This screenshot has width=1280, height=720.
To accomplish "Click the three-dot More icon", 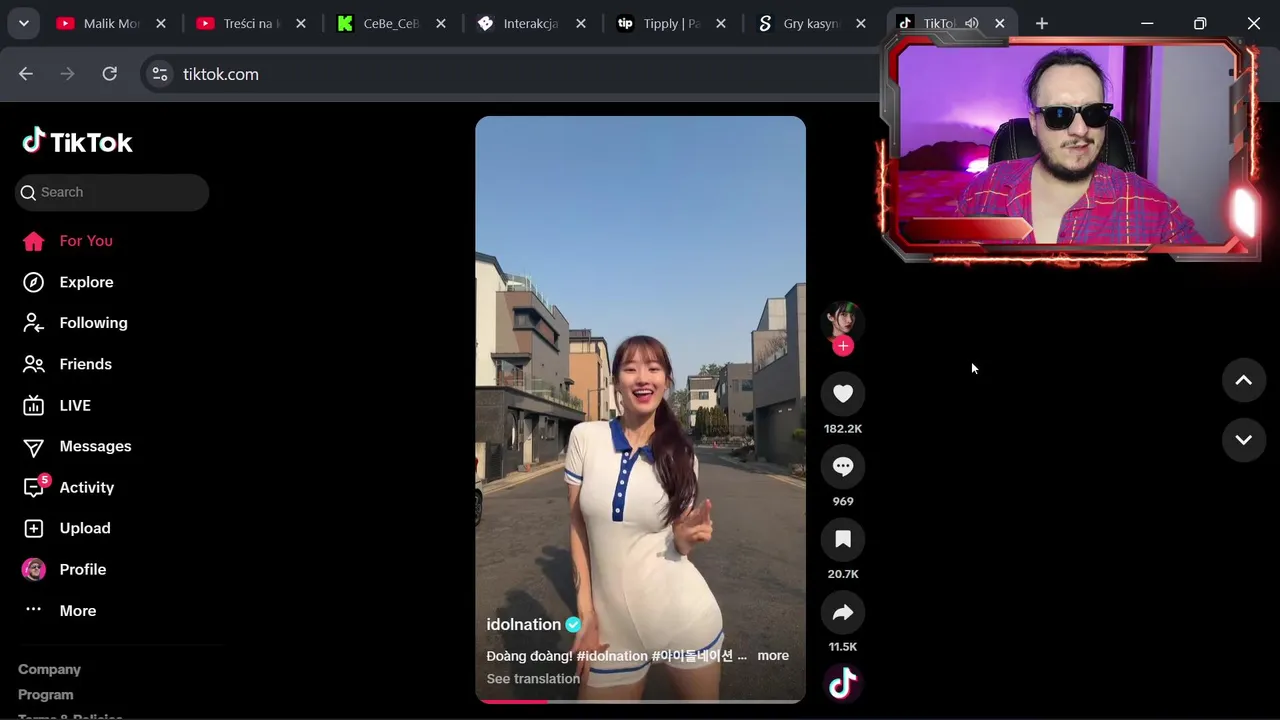I will pyautogui.click(x=34, y=609).
